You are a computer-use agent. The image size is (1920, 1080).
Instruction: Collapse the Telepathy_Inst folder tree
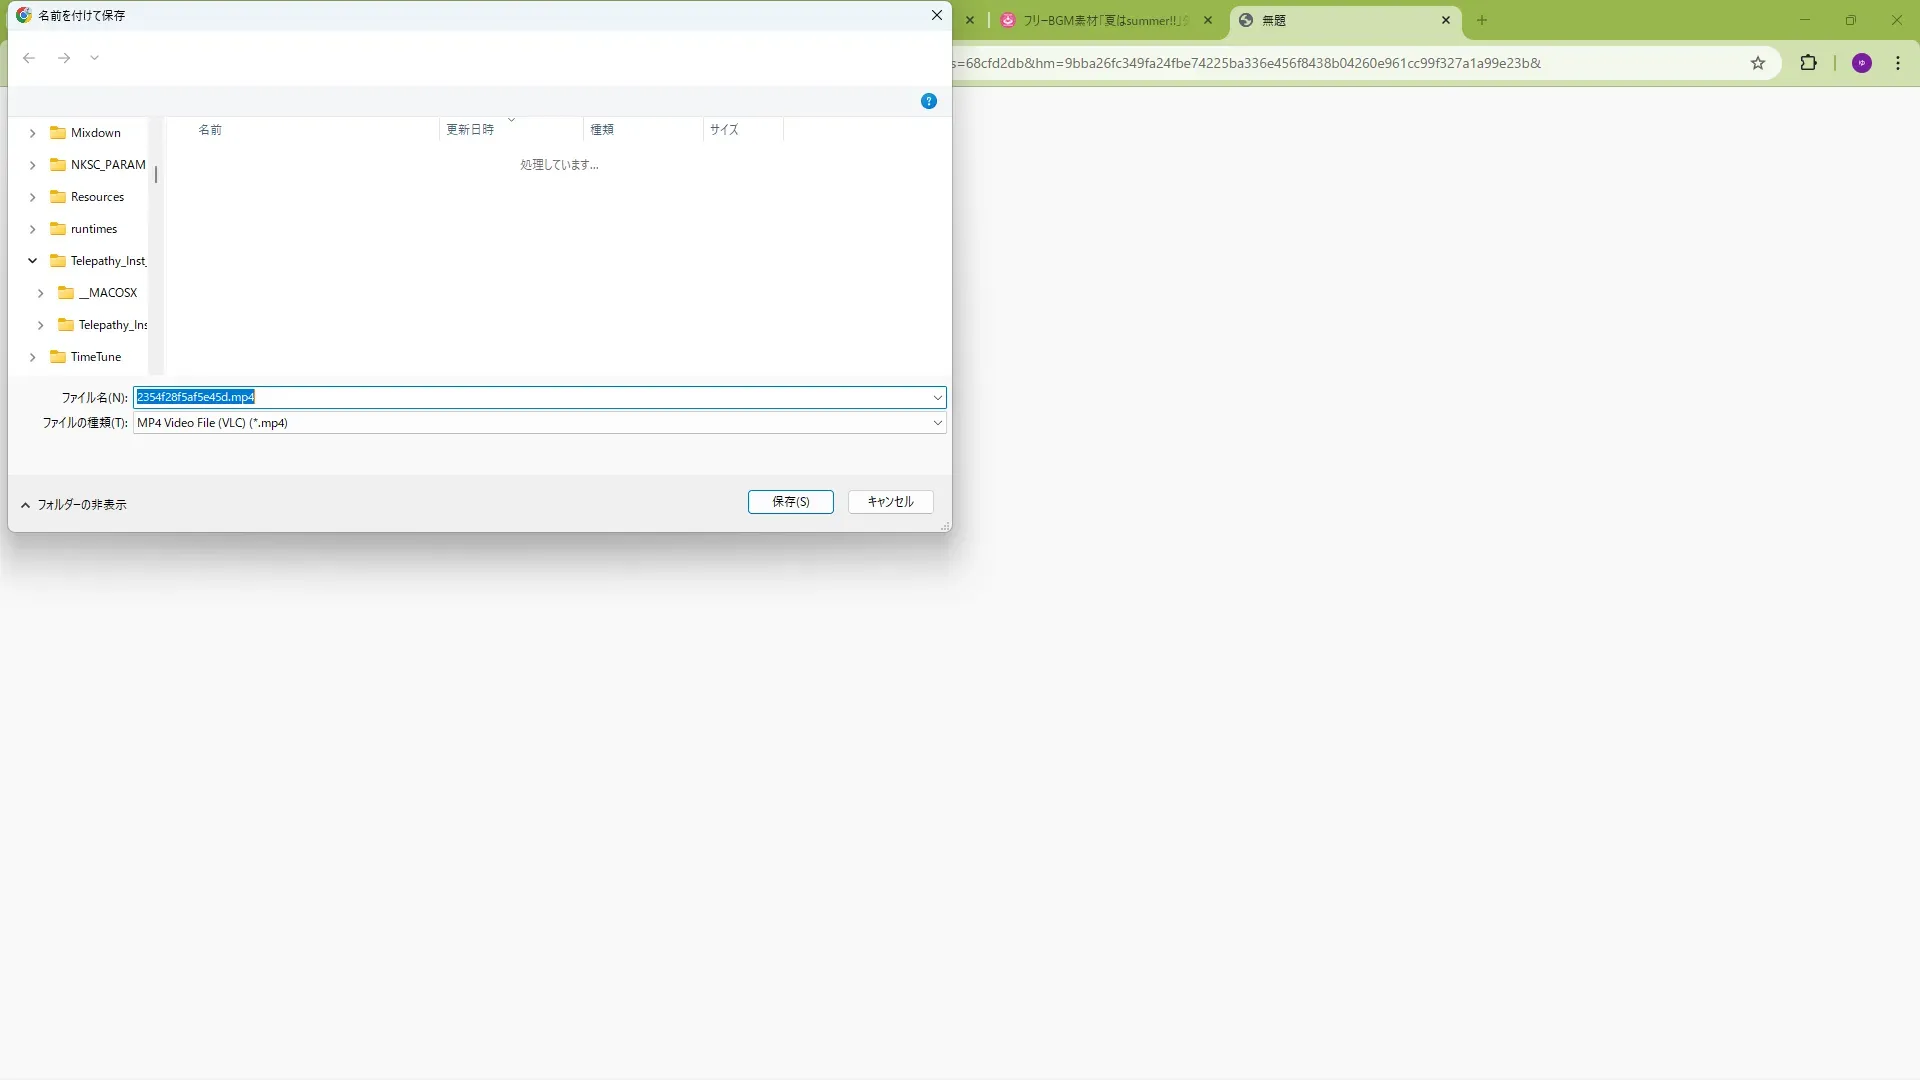point(32,261)
